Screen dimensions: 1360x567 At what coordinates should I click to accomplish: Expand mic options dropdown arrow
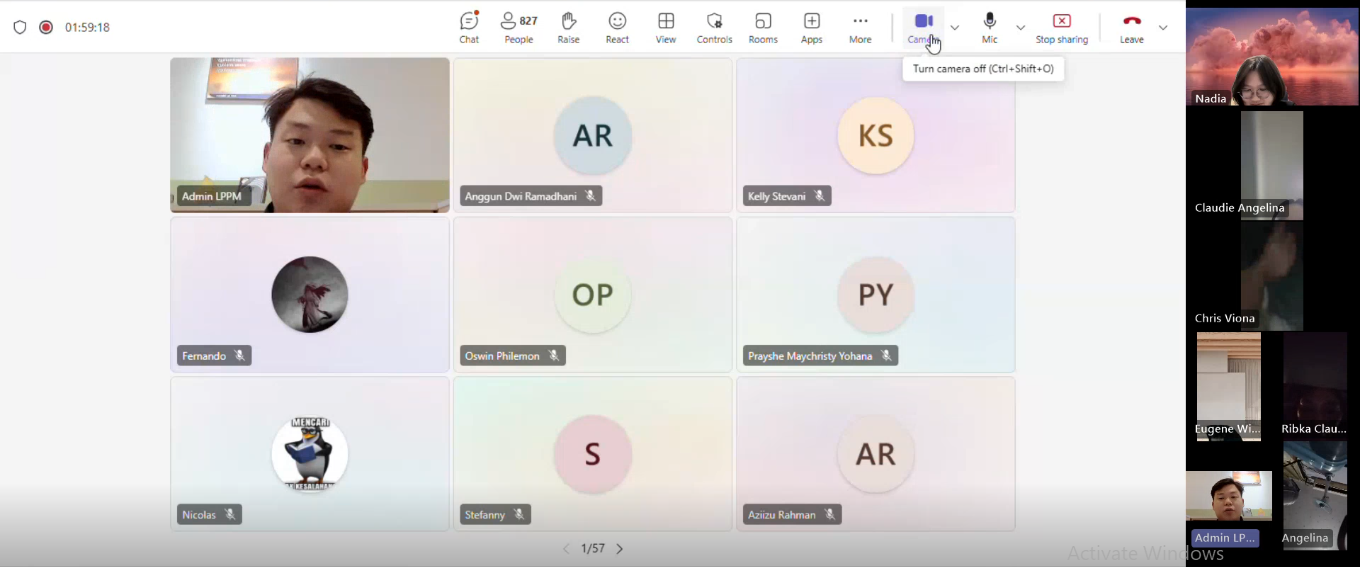pos(1020,28)
